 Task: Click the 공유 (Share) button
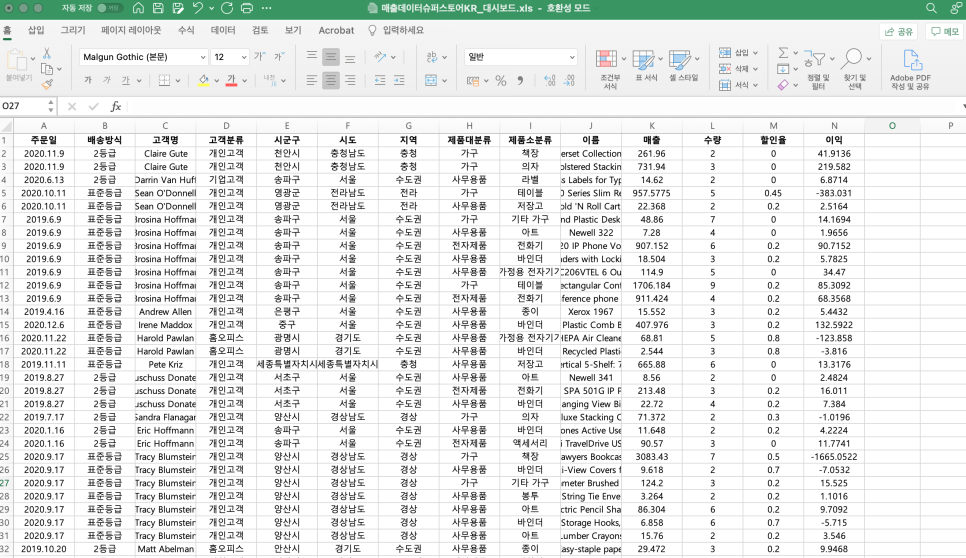click(899, 31)
